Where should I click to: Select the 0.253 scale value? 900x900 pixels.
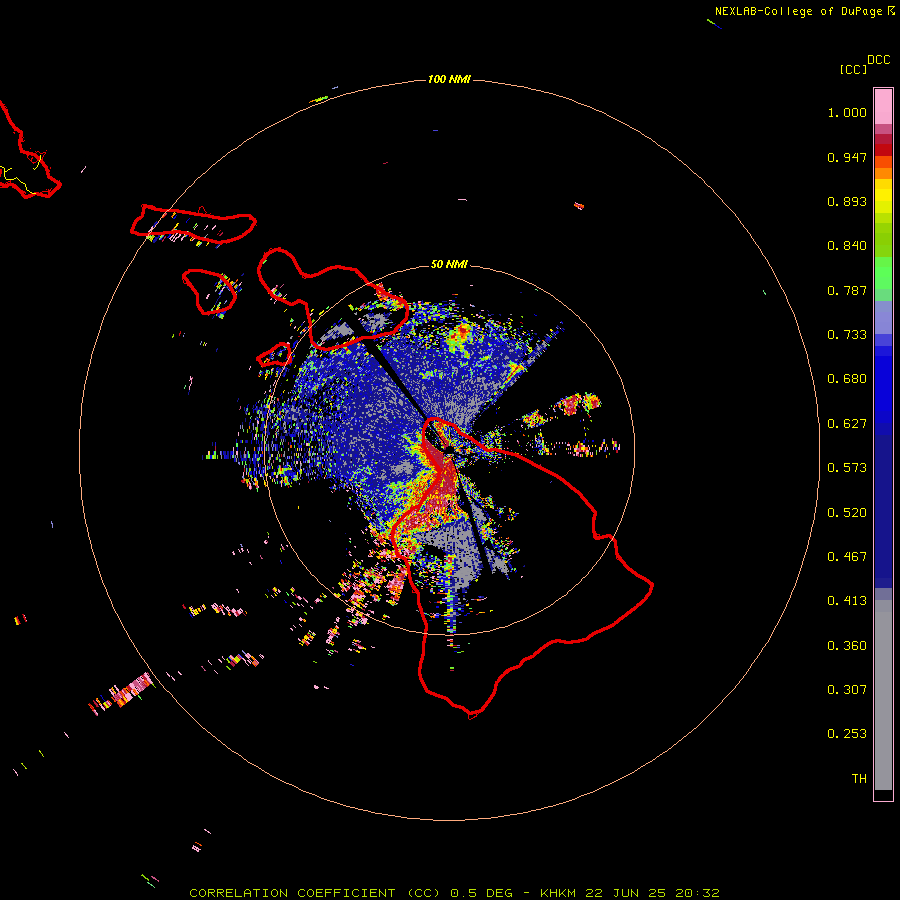pyautogui.click(x=847, y=734)
